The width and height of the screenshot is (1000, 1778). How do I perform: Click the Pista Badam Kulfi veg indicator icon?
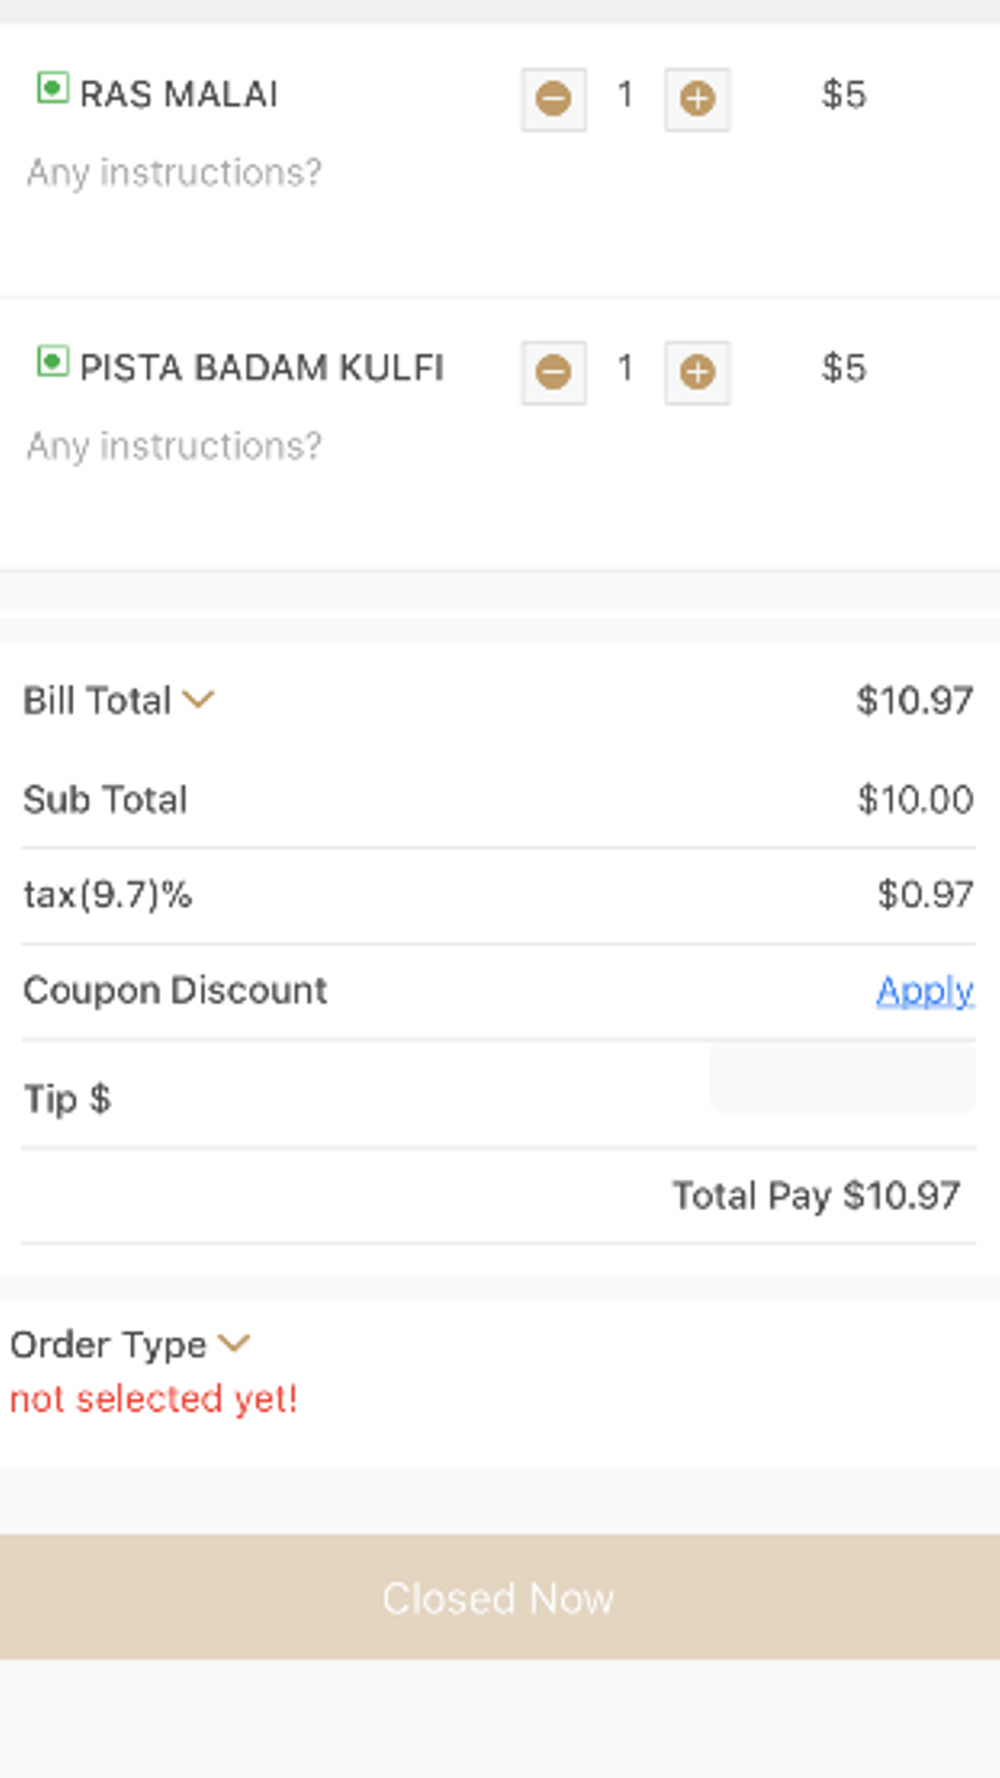point(52,361)
